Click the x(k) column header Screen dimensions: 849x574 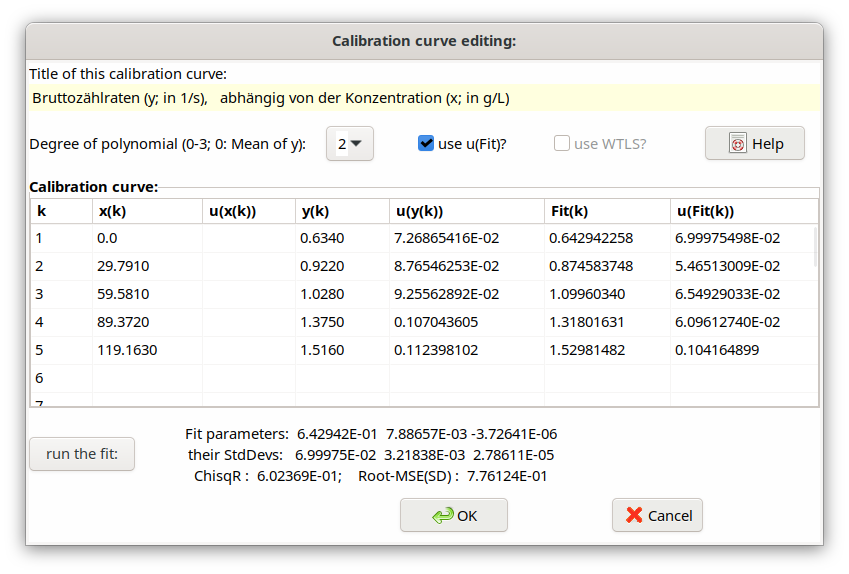(x=147, y=211)
